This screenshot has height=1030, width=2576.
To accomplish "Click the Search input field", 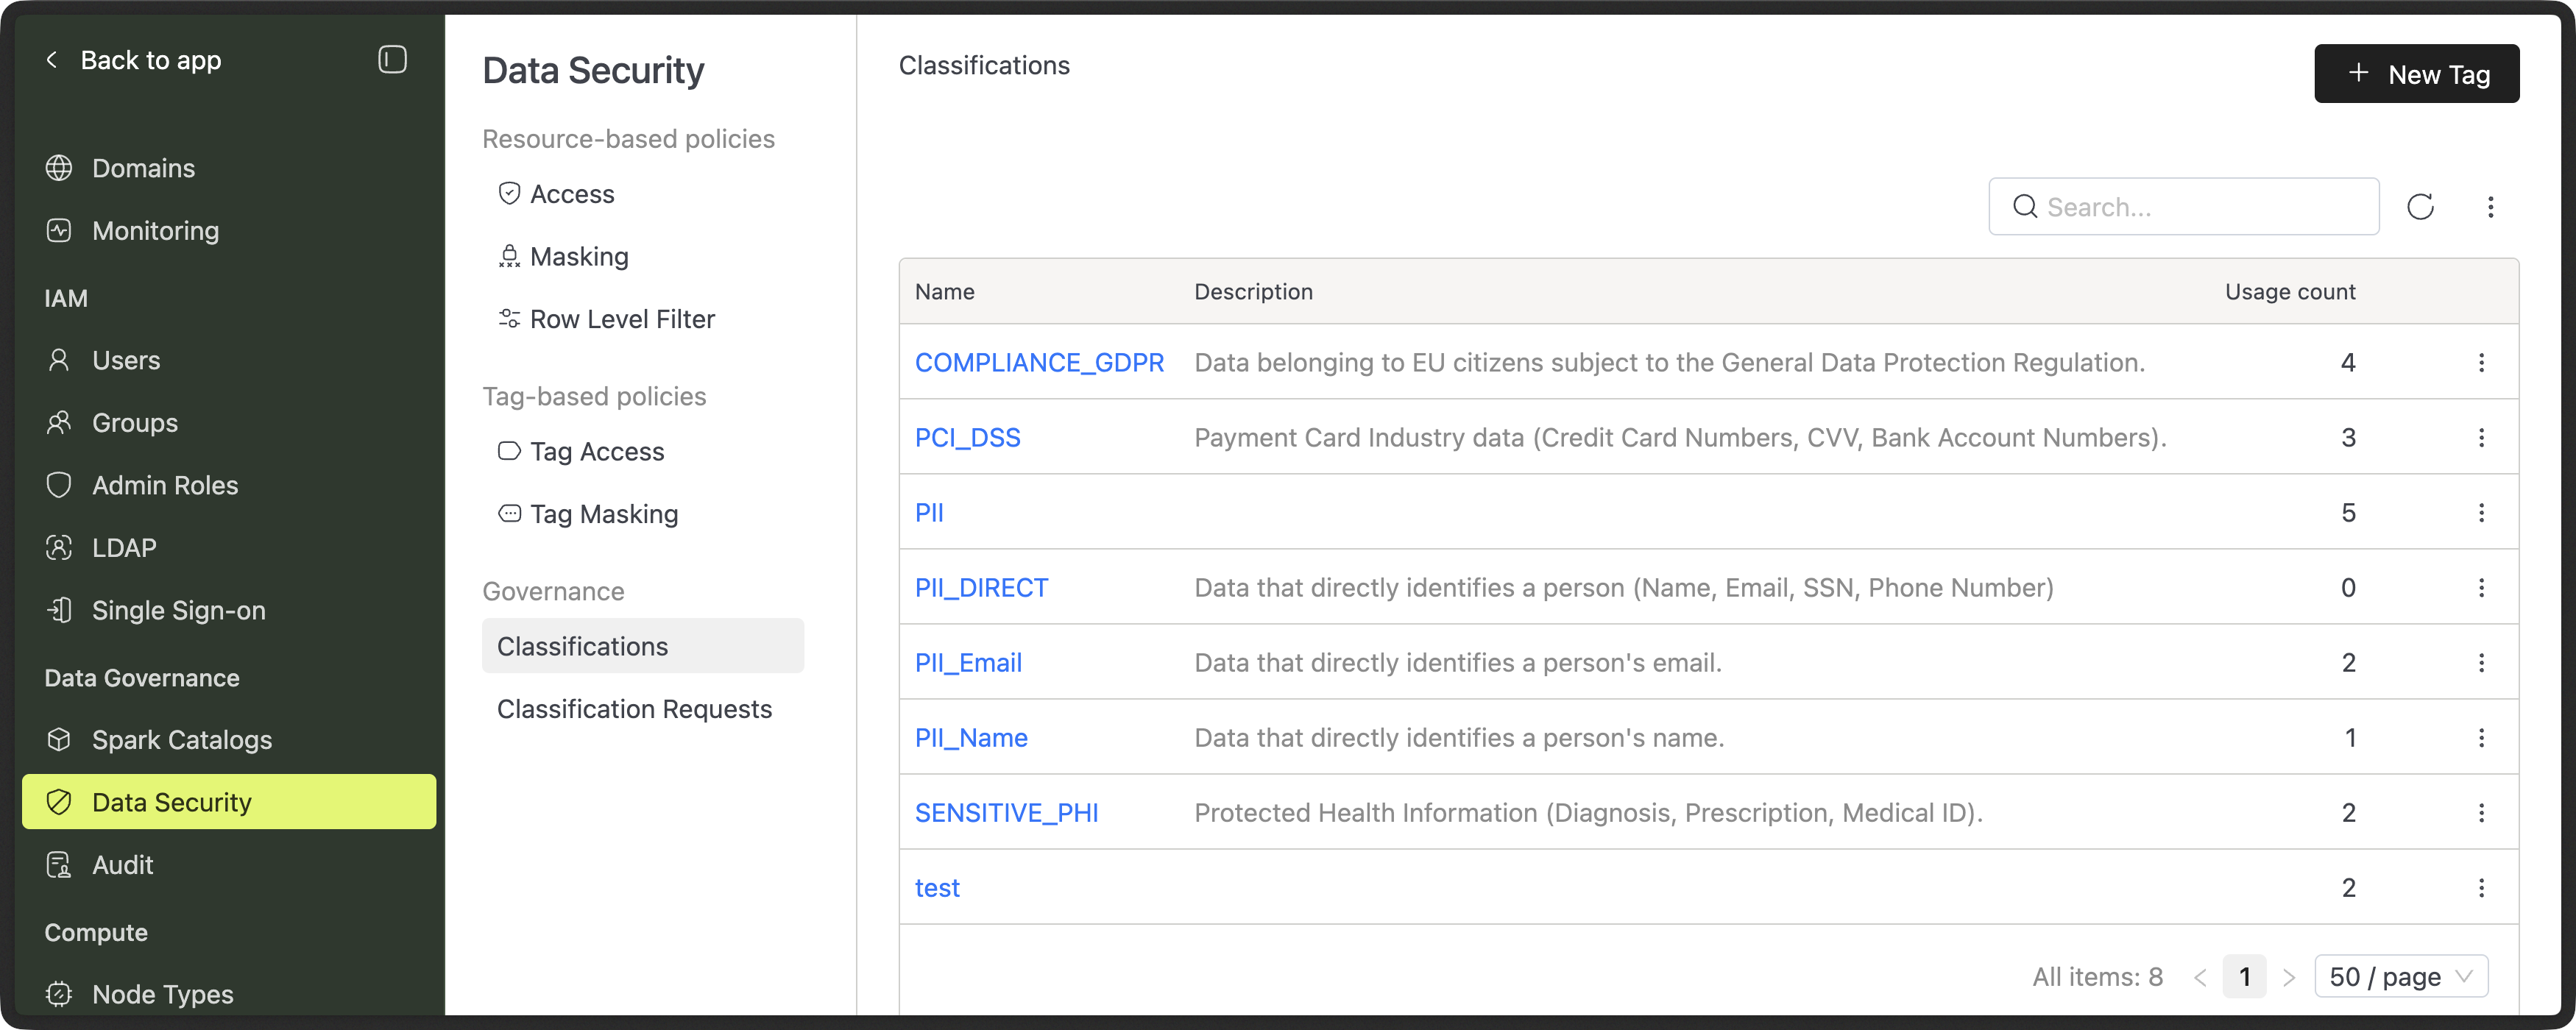I will pyautogui.click(x=2200, y=207).
